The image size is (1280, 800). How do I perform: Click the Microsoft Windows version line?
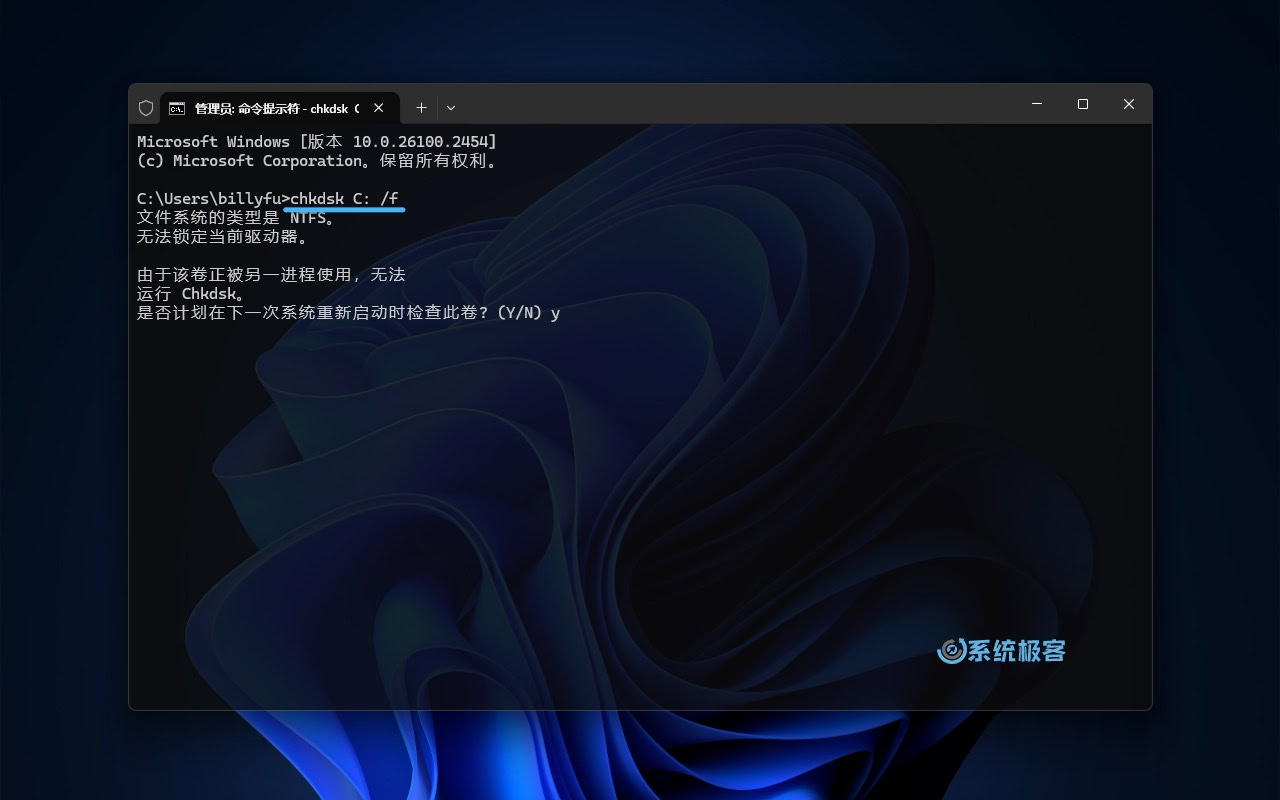click(317, 142)
